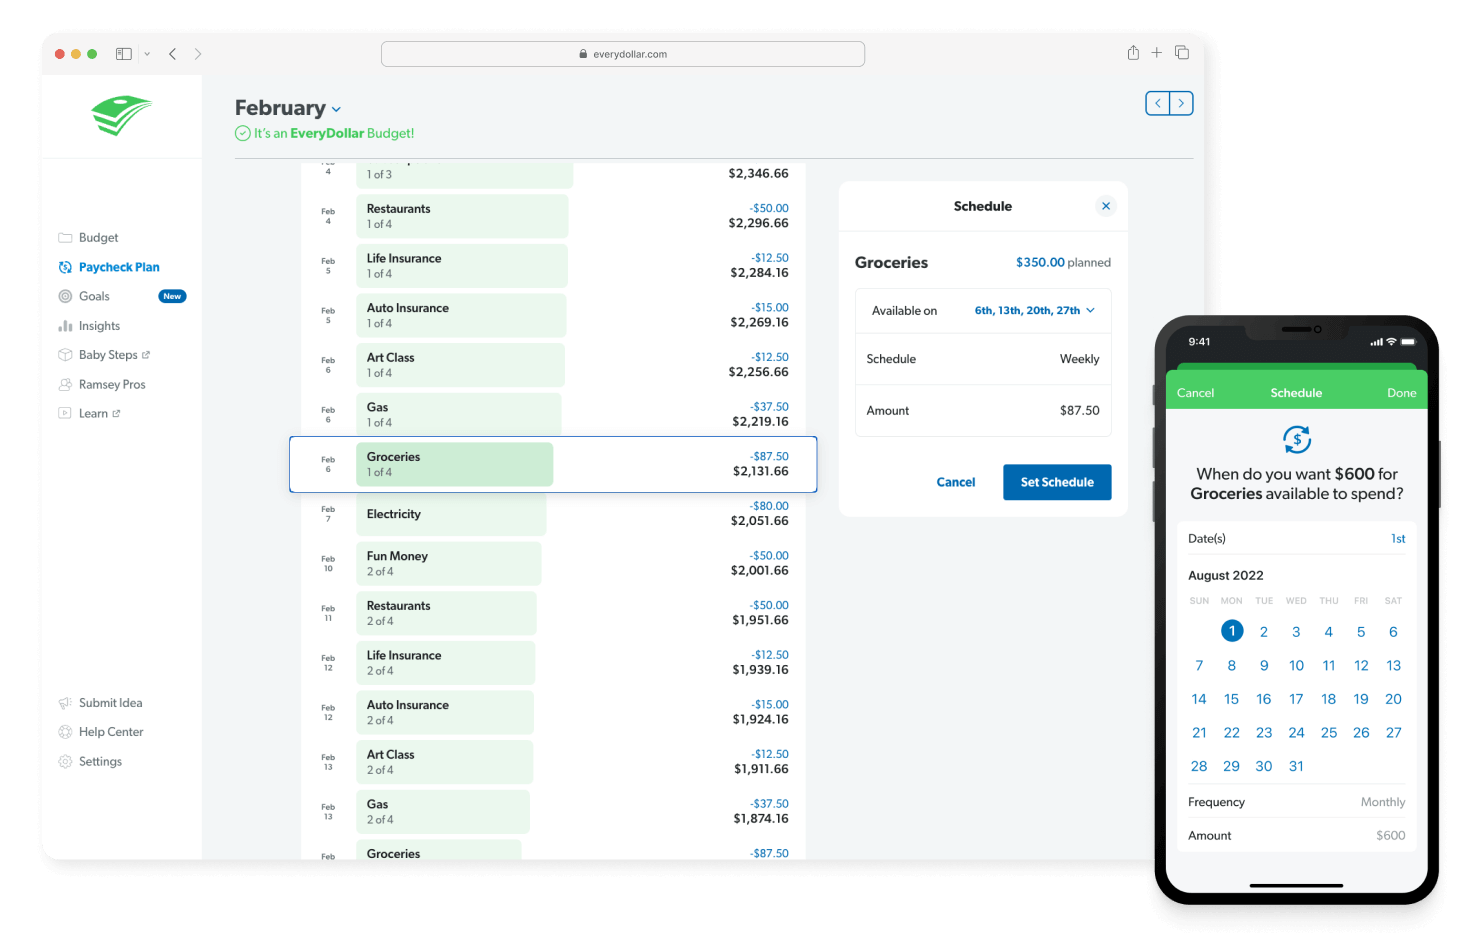Image resolution: width=1480 pixels, height=940 pixels.
Task: Open Budget from the sidebar
Action: (98, 238)
